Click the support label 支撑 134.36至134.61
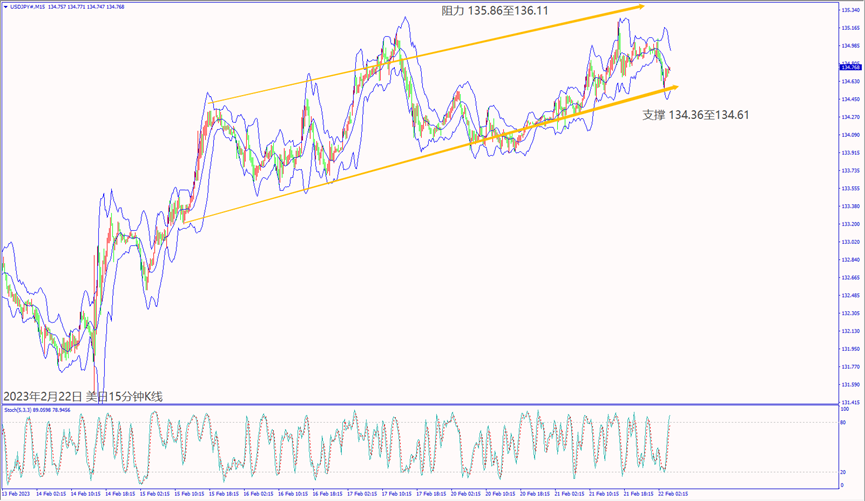This screenshot has height=501, width=865. pos(695,115)
